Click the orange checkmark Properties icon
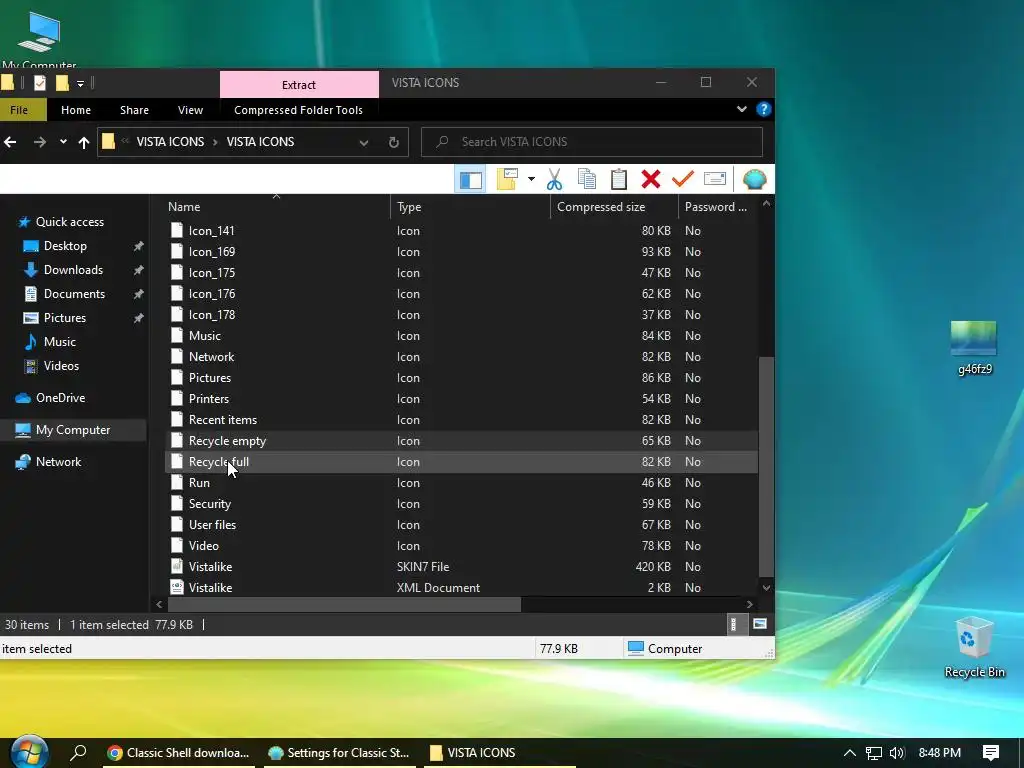This screenshot has height=768, width=1024. (682, 179)
